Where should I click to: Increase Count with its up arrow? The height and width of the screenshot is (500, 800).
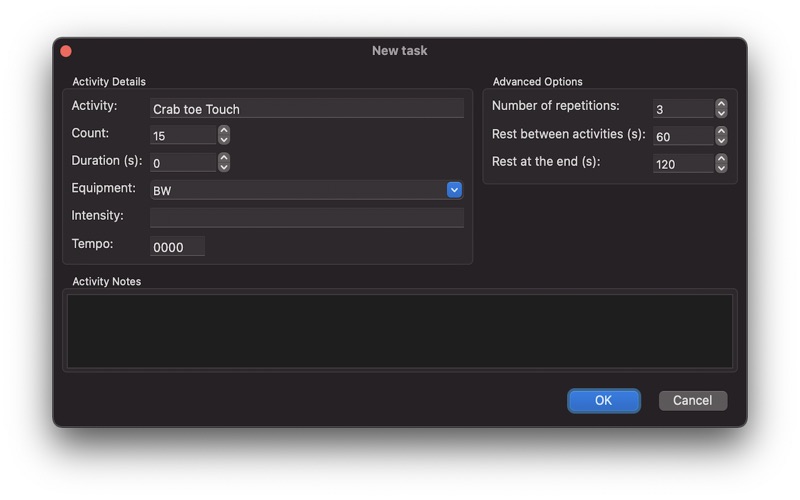tap(223, 131)
